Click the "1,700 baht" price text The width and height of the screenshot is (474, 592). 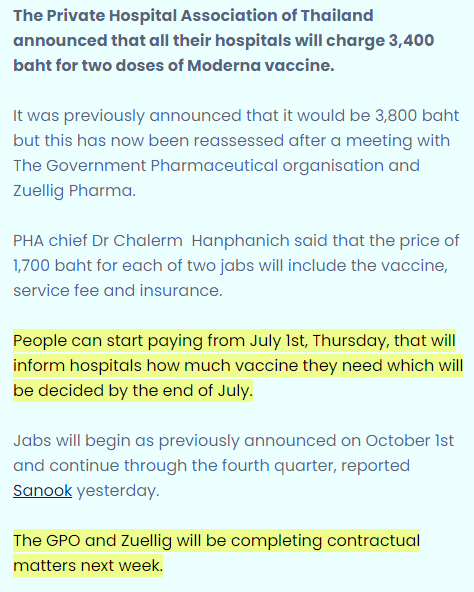52,265
